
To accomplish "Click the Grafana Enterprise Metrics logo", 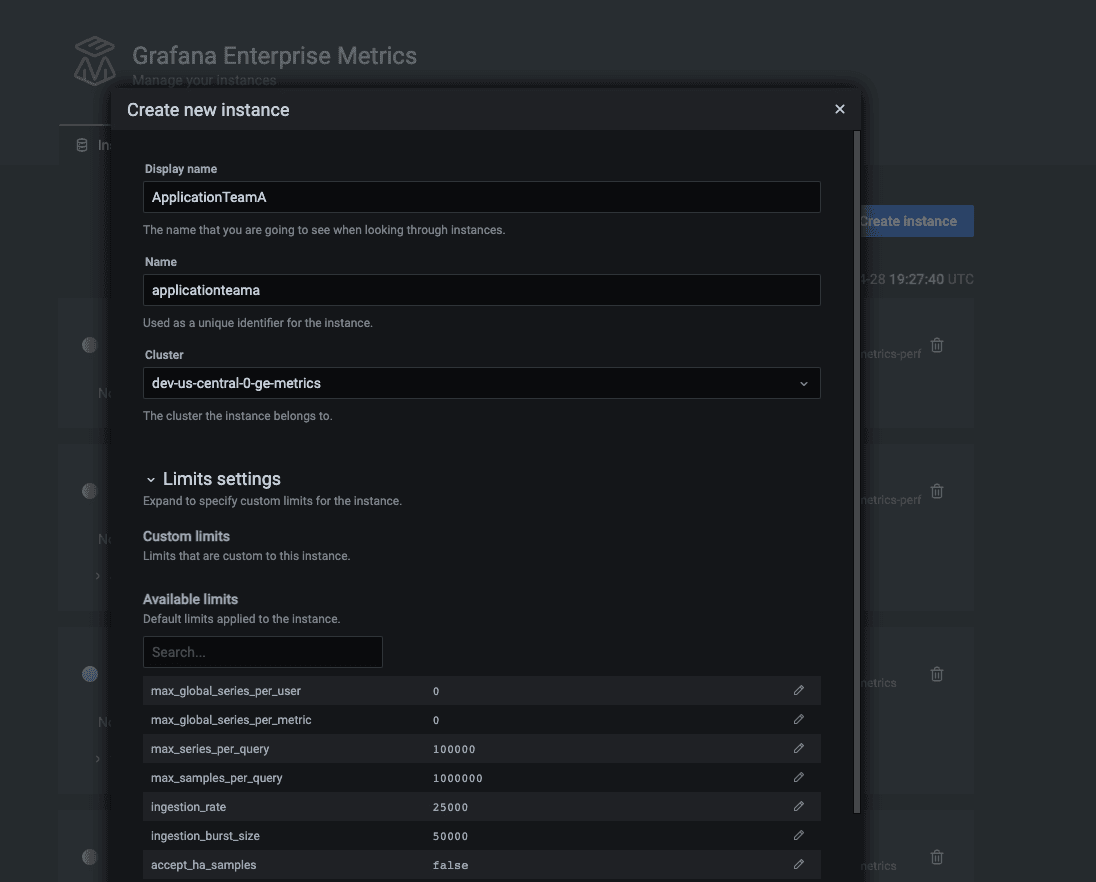I will (x=95, y=61).
